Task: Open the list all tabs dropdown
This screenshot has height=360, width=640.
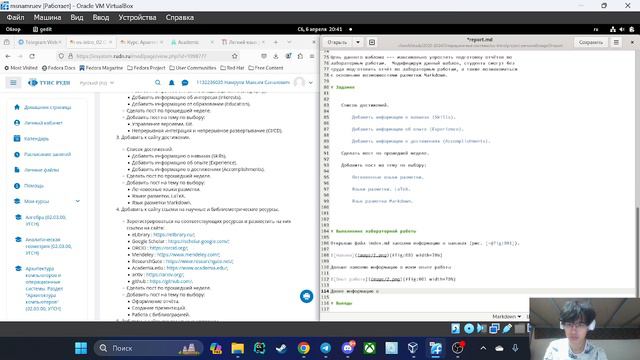Action: point(289,42)
